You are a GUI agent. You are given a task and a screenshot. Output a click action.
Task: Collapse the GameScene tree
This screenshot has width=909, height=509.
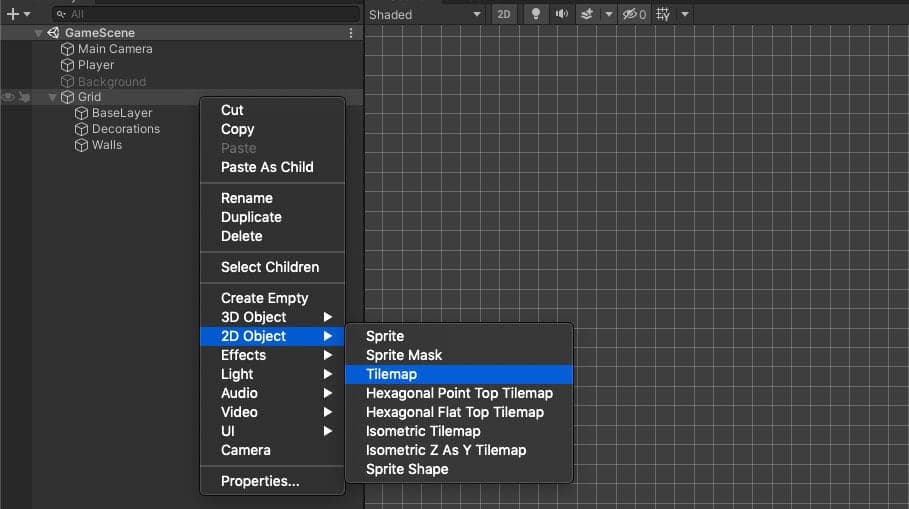pos(38,33)
